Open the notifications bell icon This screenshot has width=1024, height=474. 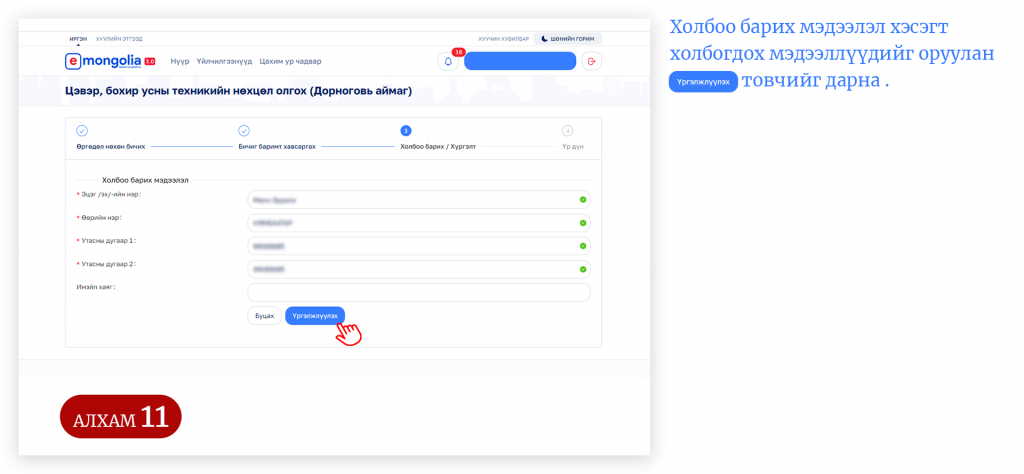448,61
